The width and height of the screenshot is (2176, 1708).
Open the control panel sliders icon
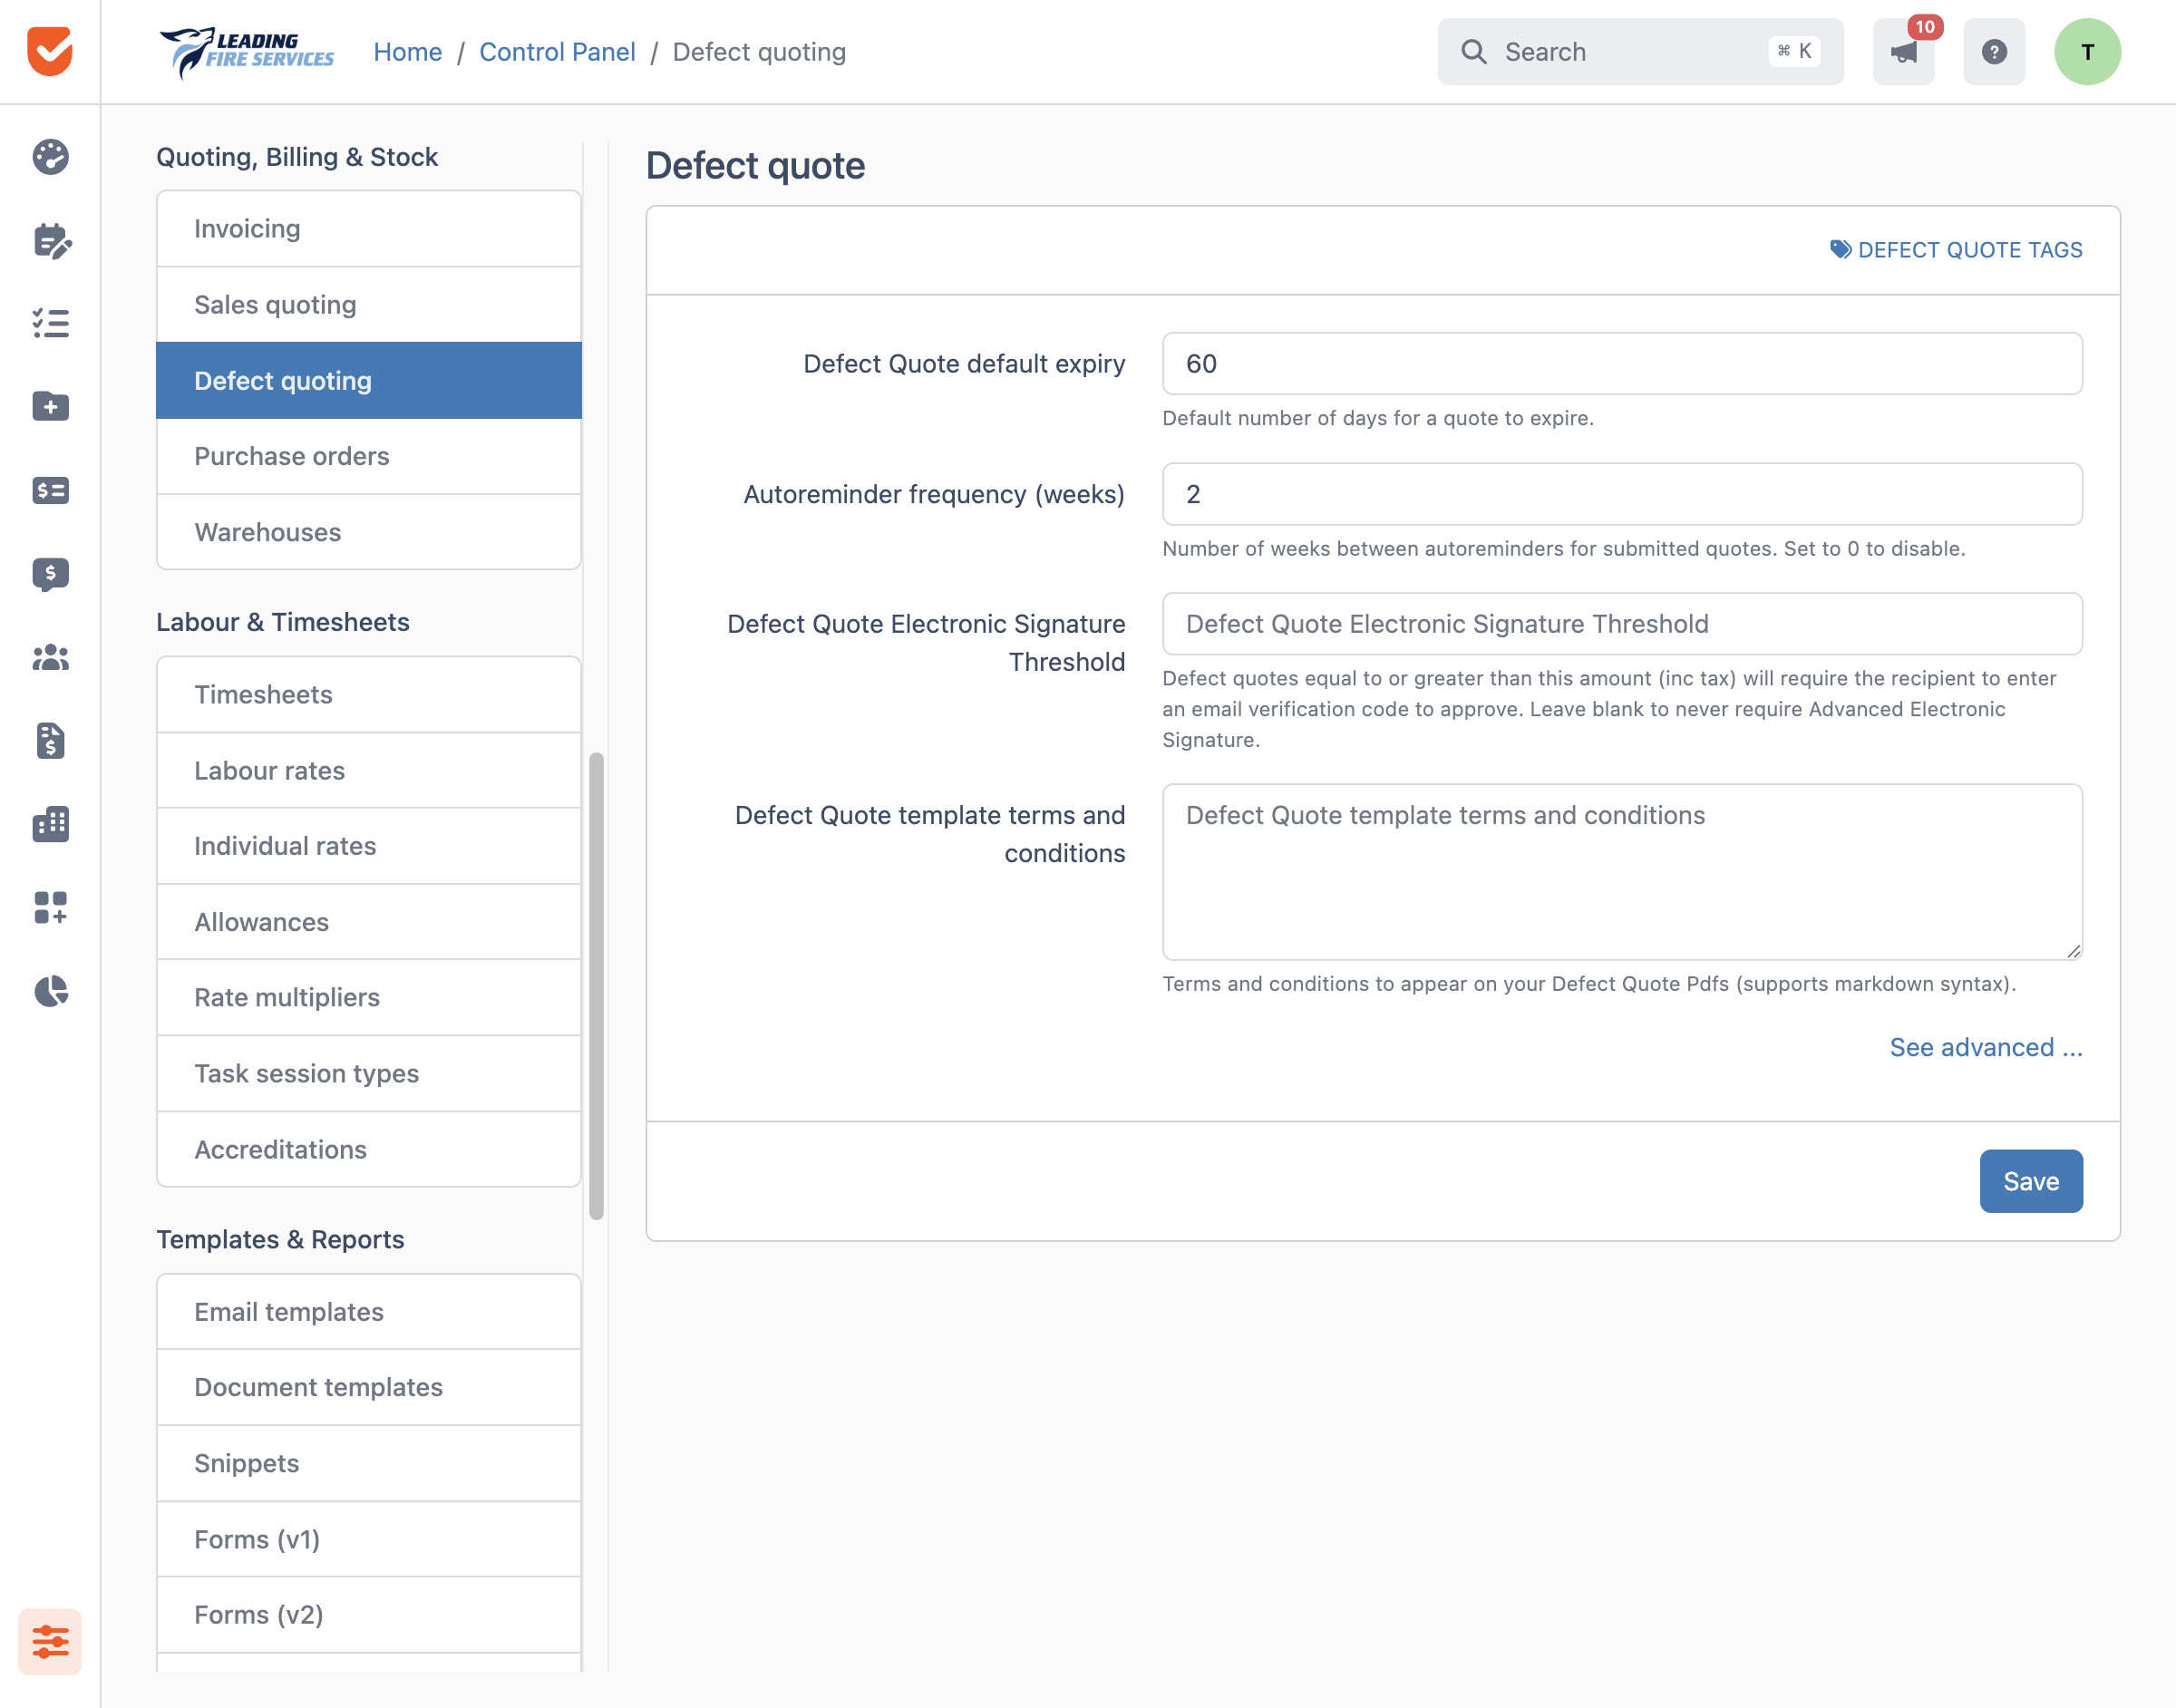point(50,1641)
